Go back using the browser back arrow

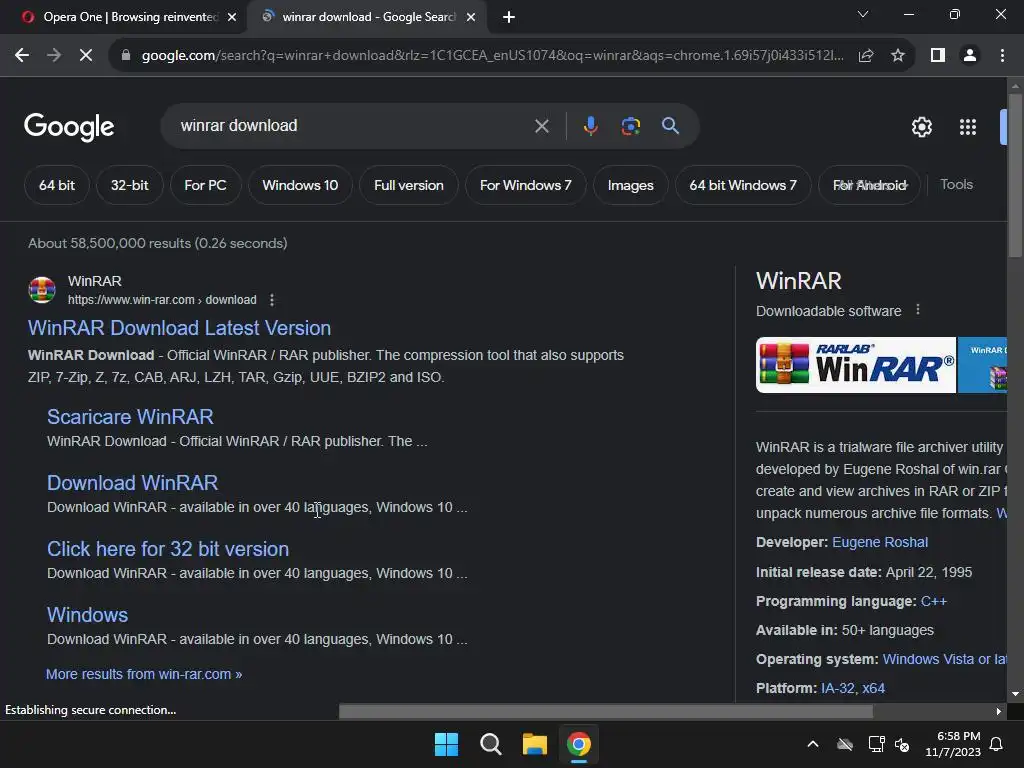click(x=22, y=56)
